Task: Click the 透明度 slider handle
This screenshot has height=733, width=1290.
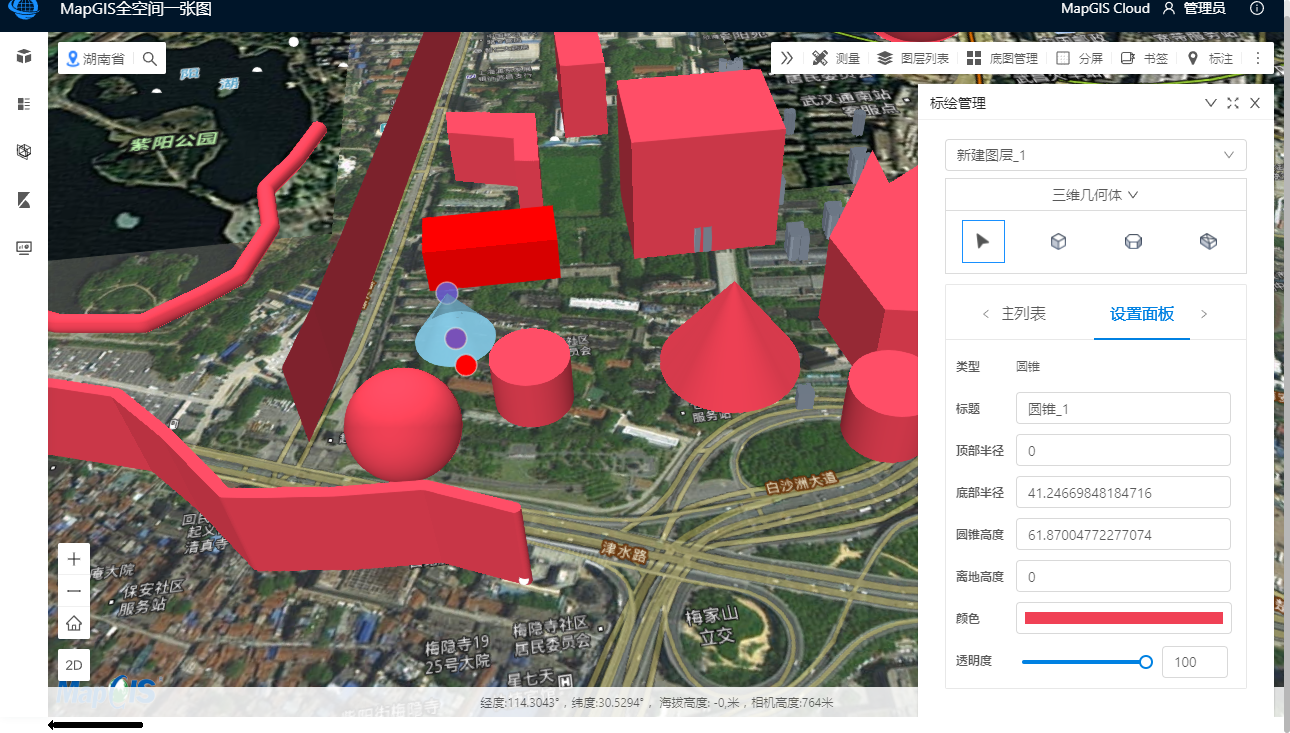Action: tap(1146, 661)
